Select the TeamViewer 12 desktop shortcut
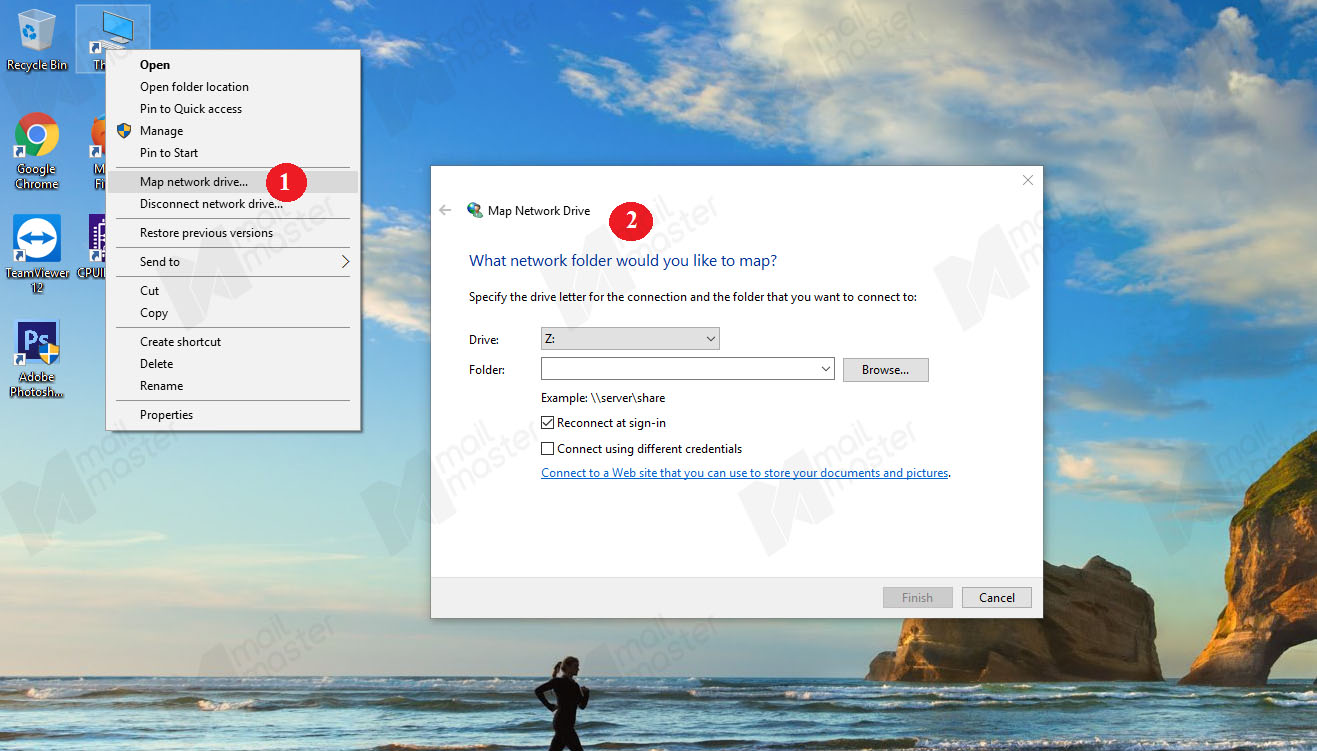This screenshot has height=751, width=1317. [37, 254]
